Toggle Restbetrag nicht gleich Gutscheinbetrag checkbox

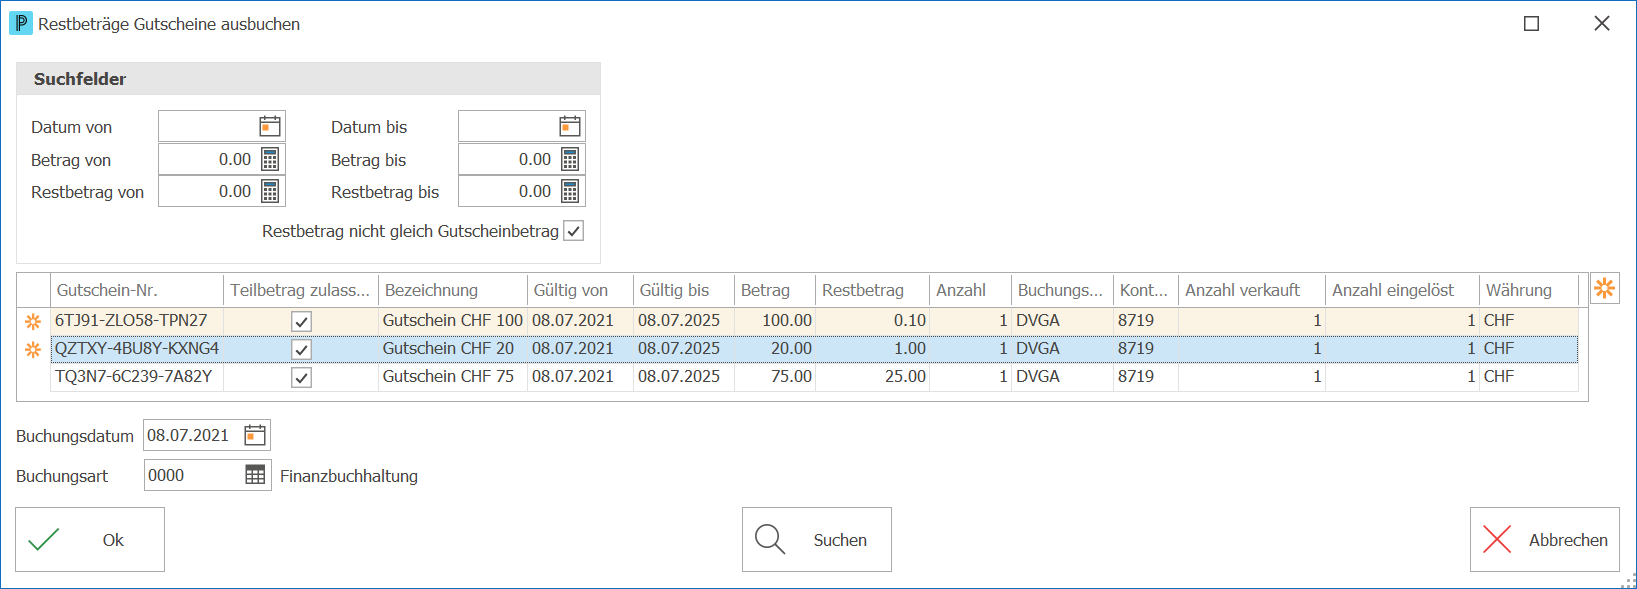[x=574, y=231]
